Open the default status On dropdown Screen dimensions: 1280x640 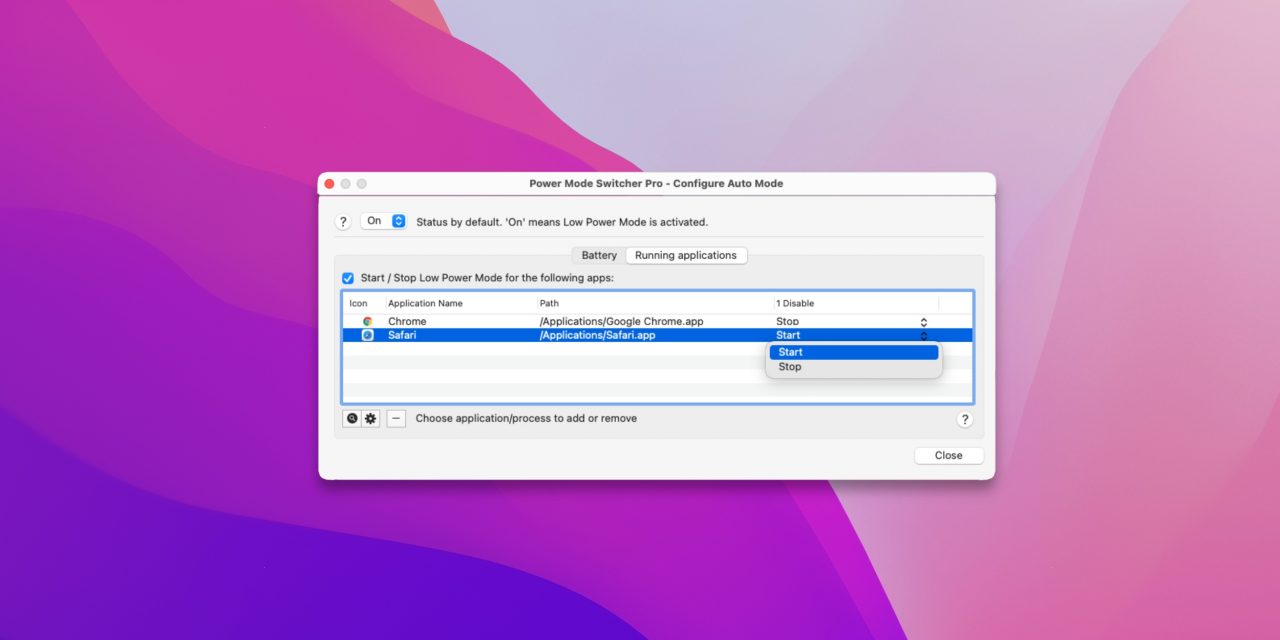384,221
